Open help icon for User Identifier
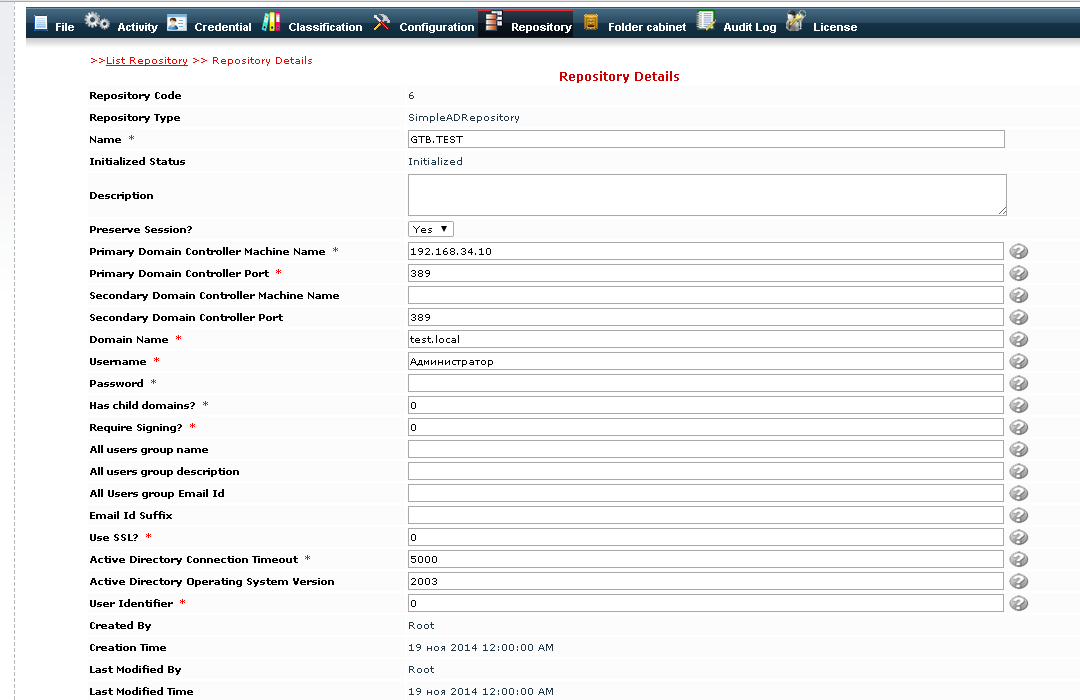 (1019, 604)
